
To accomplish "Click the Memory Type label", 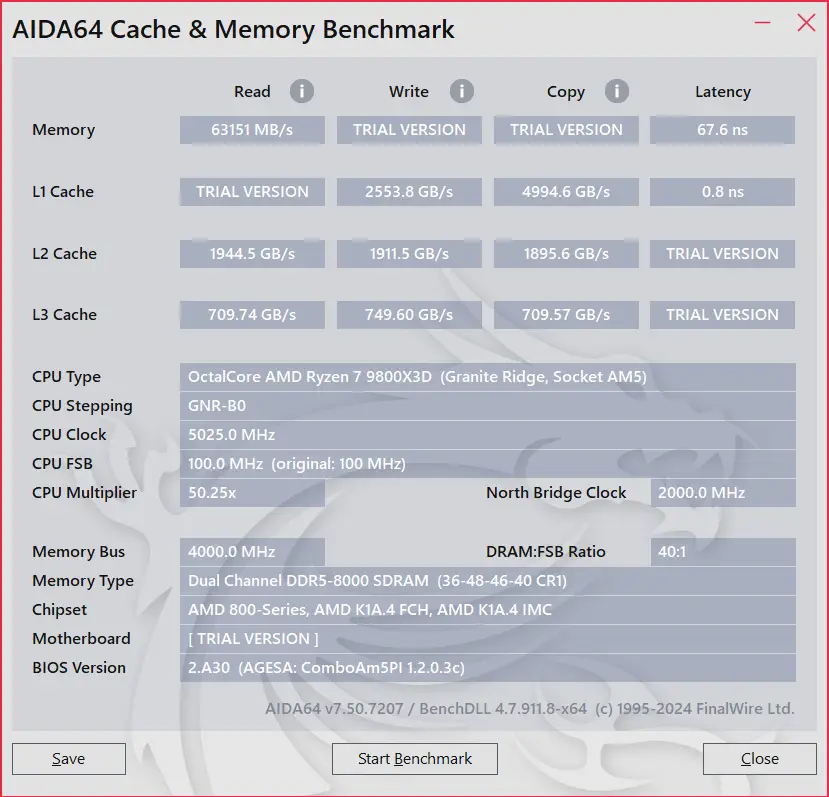I will 83,581.
